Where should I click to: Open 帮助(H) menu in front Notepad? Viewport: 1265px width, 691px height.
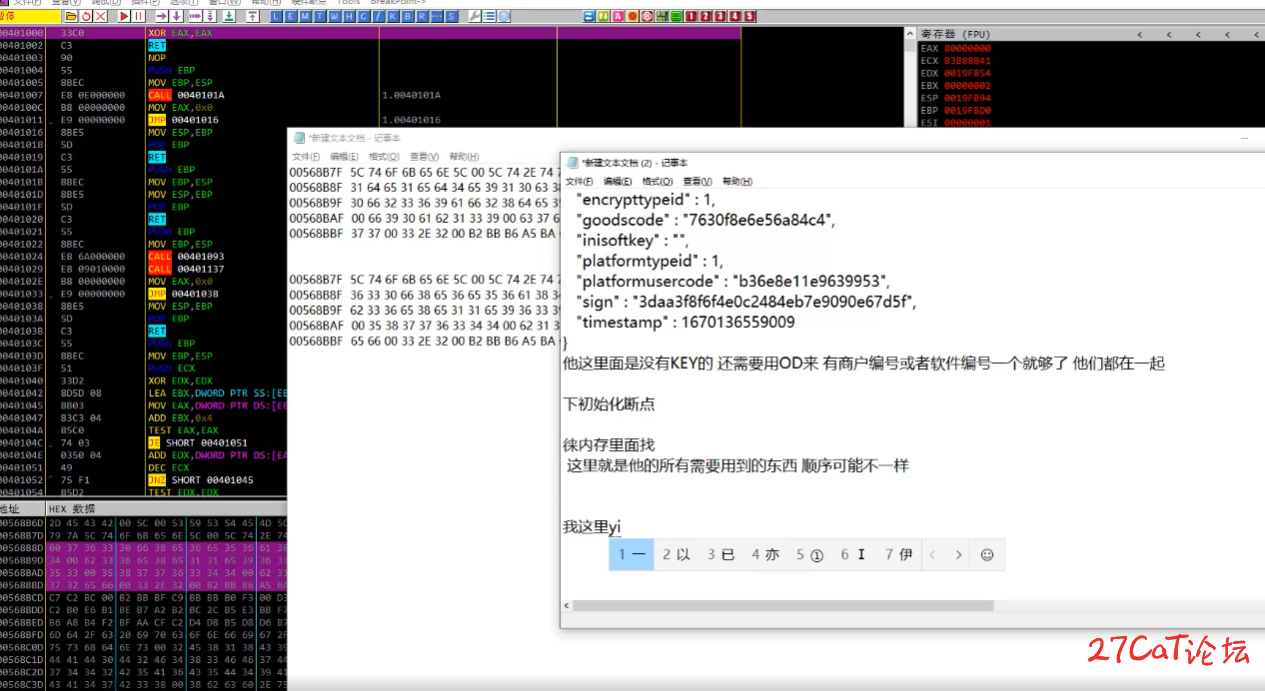click(x=738, y=181)
